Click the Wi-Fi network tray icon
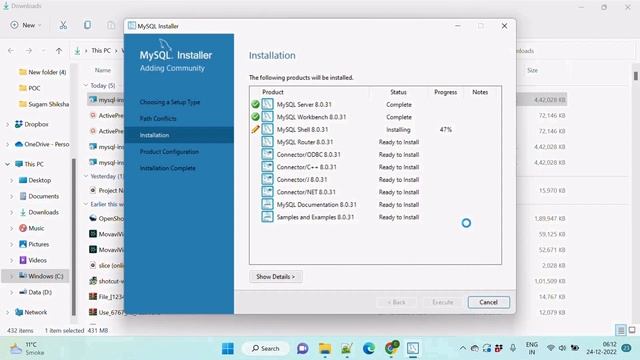Image resolution: width=640 pixels, height=360 pixels. [x=551, y=348]
